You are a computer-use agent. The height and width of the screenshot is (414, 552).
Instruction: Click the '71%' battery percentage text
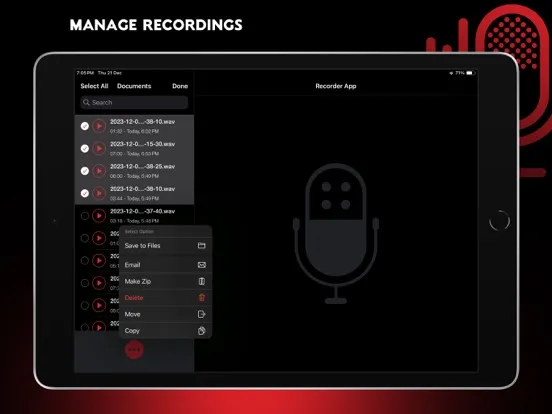[x=460, y=73]
